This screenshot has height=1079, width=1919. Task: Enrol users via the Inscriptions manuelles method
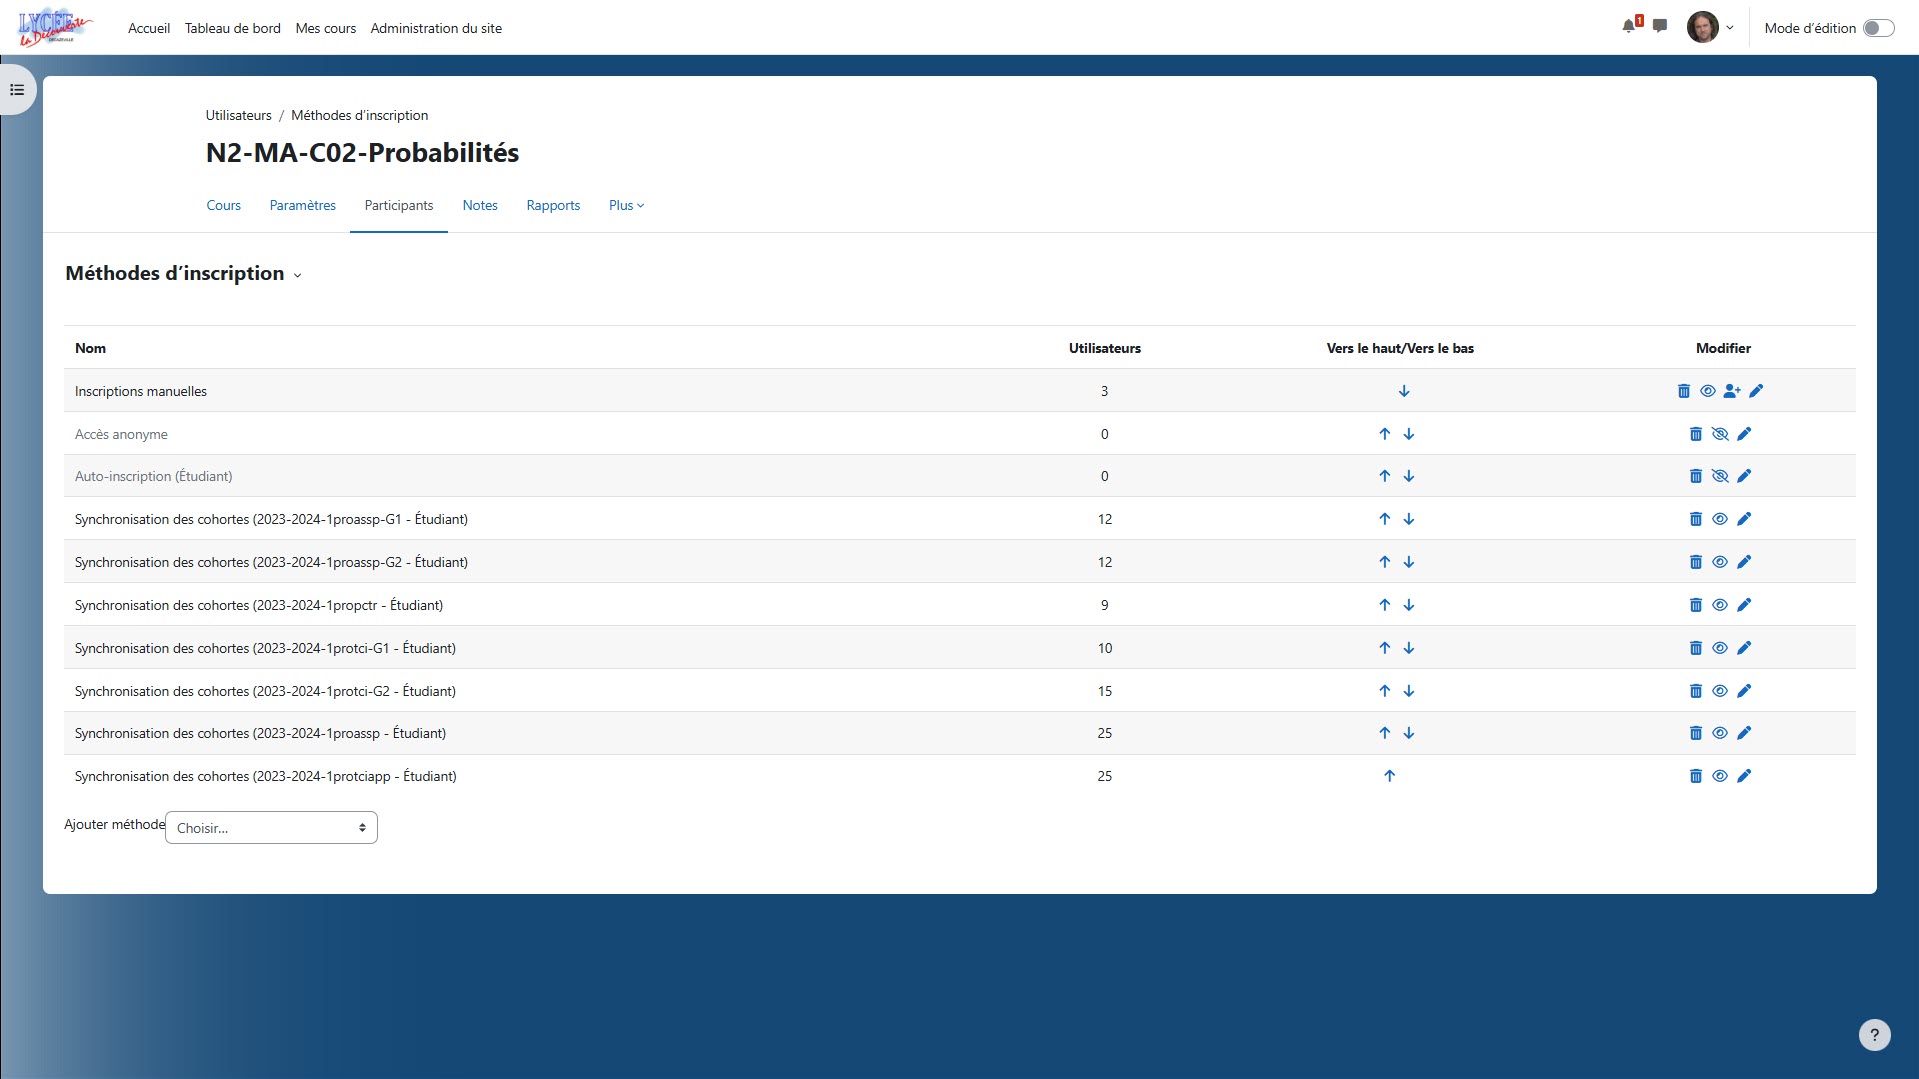[1733, 391]
